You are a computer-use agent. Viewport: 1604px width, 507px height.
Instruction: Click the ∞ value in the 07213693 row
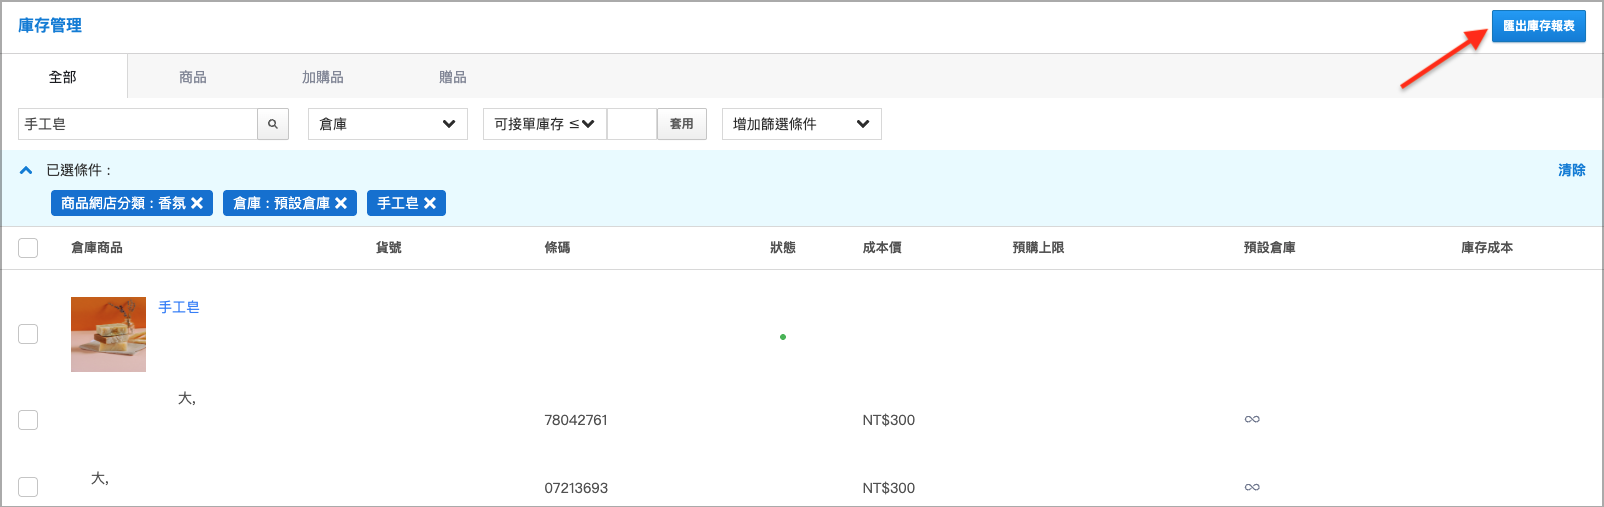click(1252, 487)
